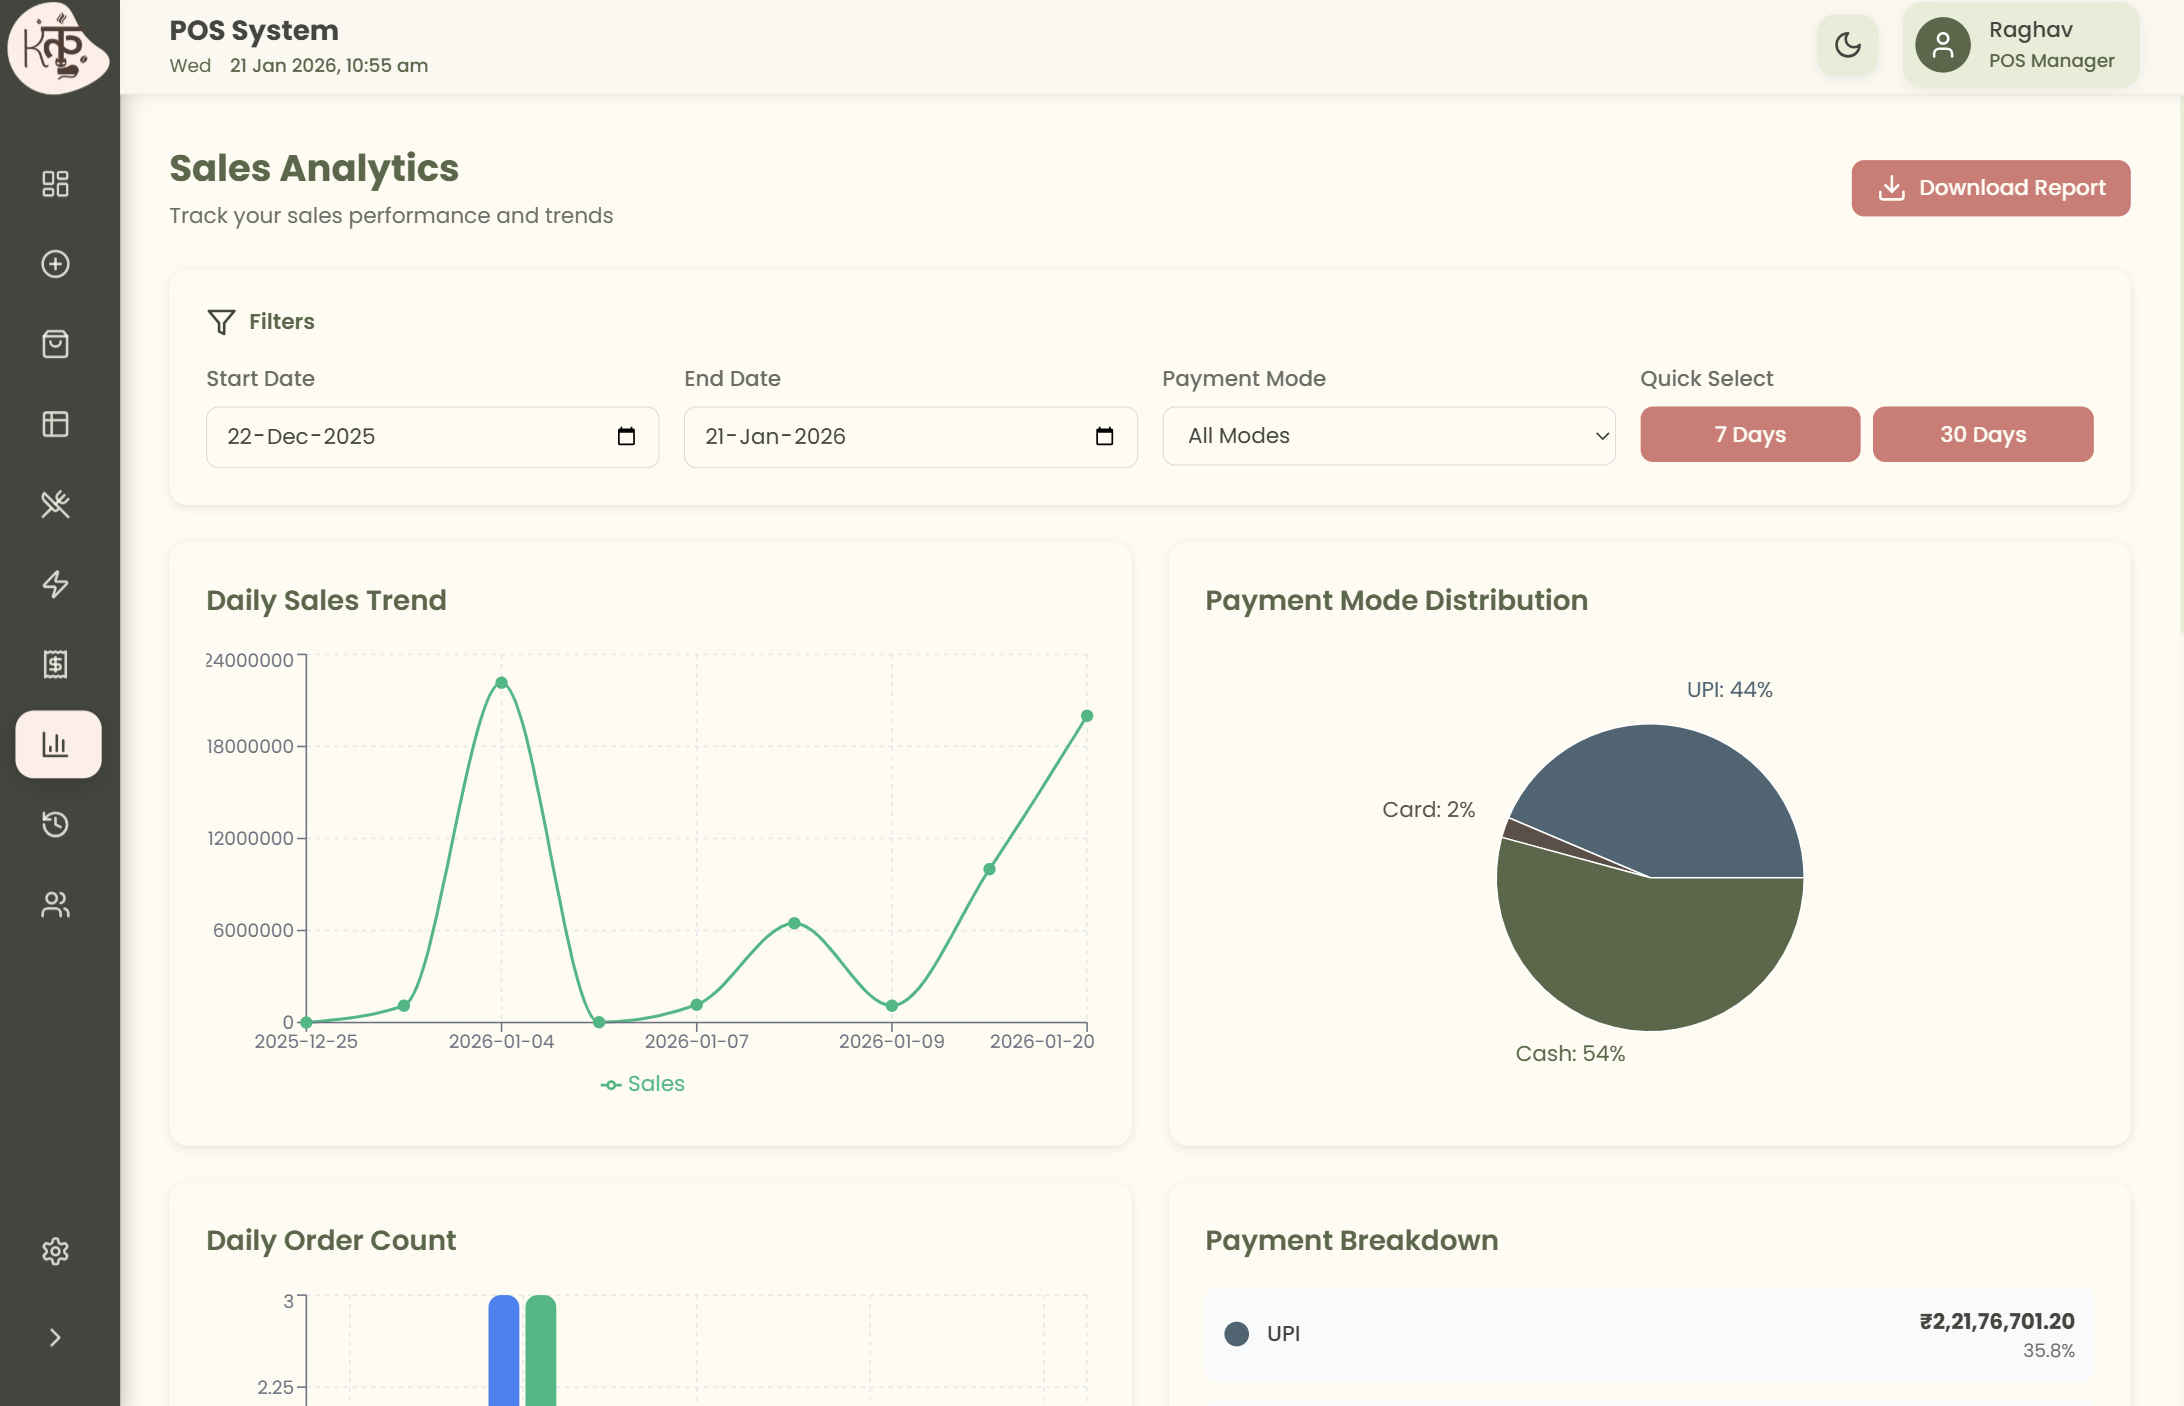Select the 7 Days quick filter
The image size is (2184, 1406).
(1749, 434)
